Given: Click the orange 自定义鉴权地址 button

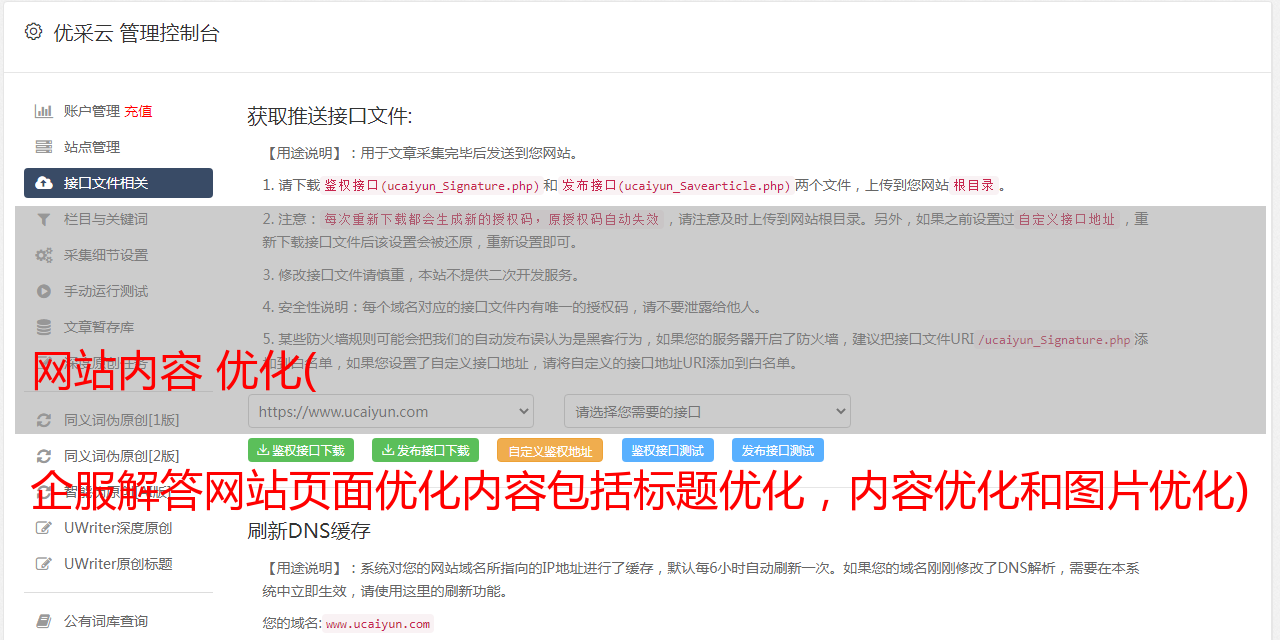Looking at the screenshot, I should (x=550, y=450).
